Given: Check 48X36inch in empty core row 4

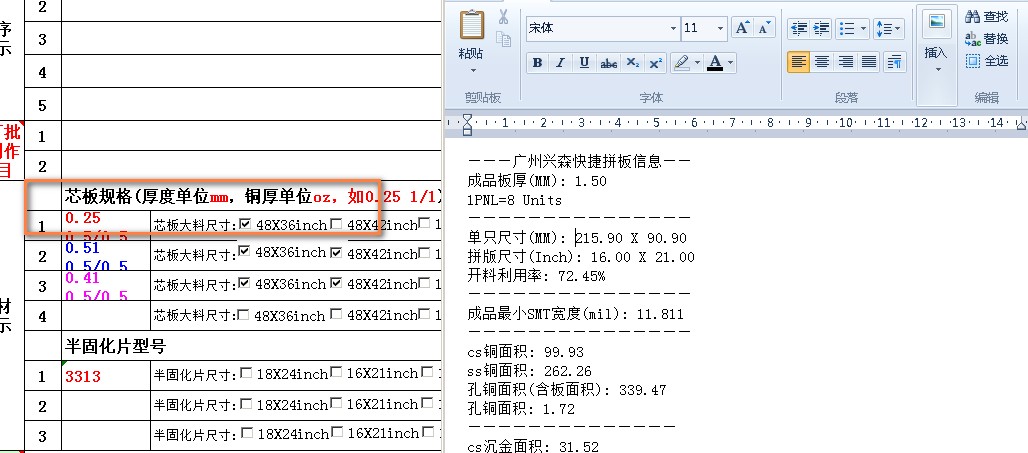Looking at the screenshot, I should pos(243,314).
